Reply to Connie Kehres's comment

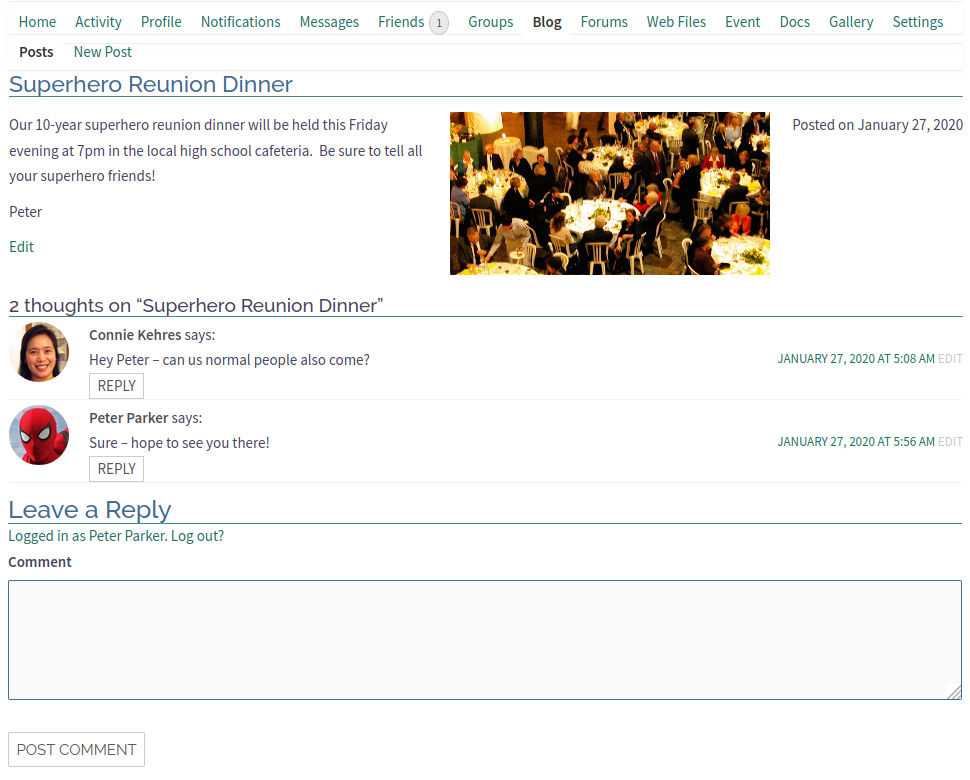coord(116,386)
